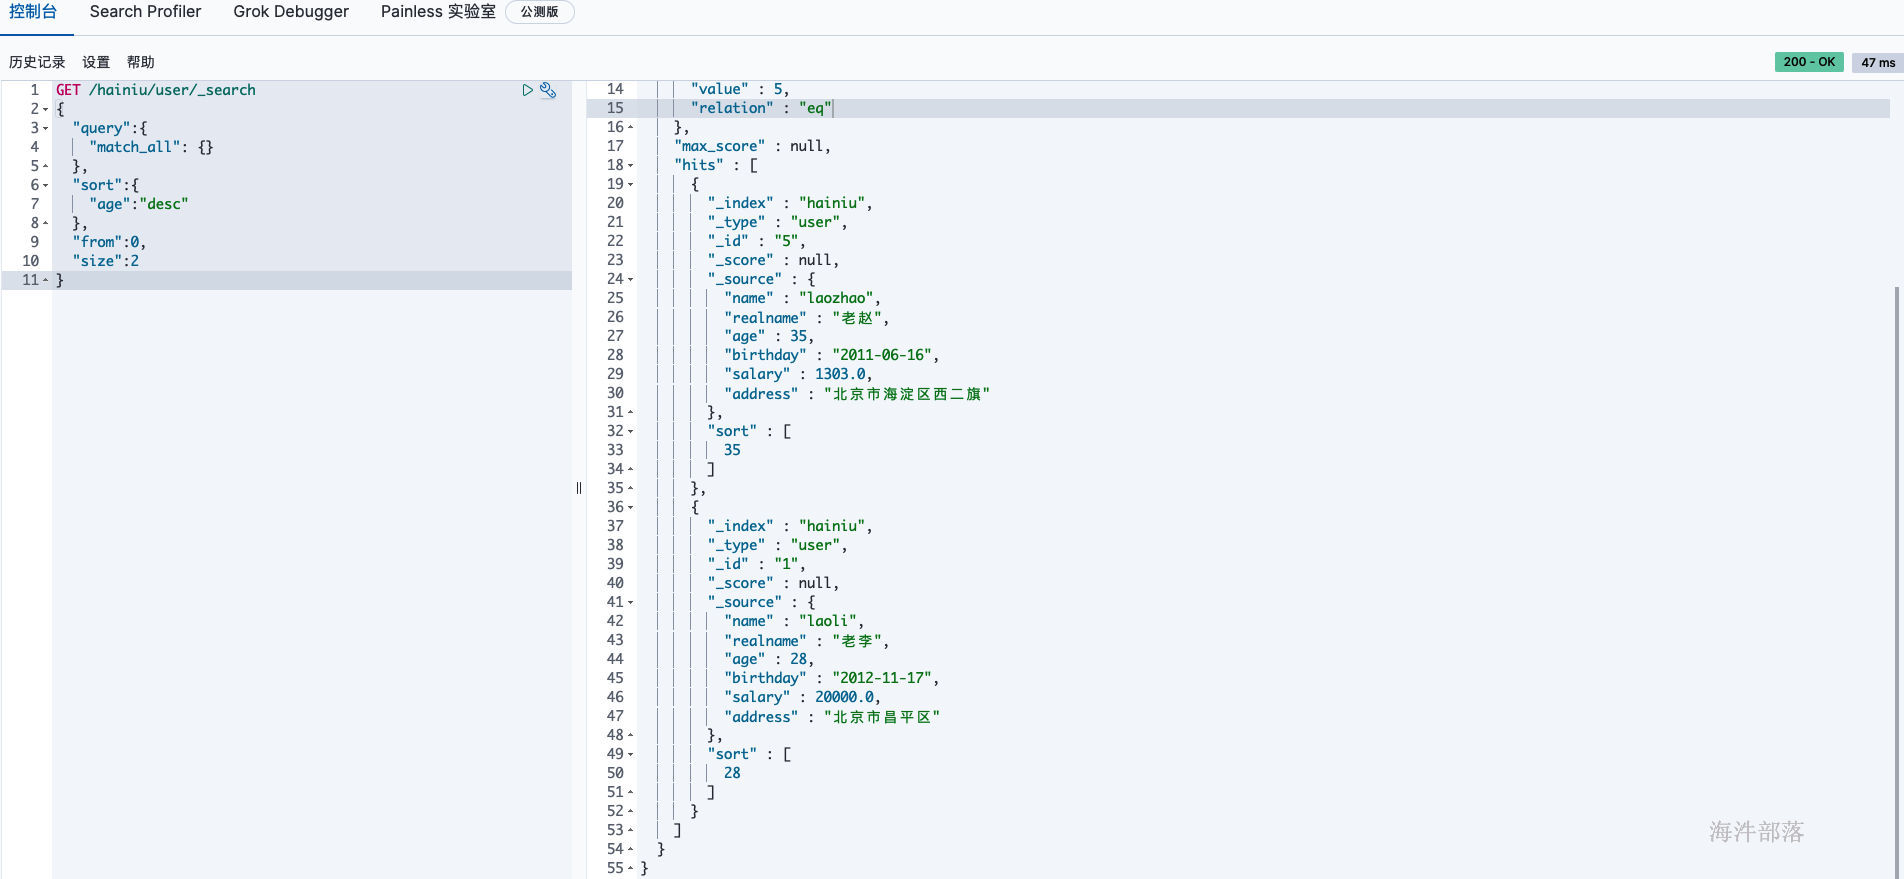Open 帮助 help menu

click(141, 62)
